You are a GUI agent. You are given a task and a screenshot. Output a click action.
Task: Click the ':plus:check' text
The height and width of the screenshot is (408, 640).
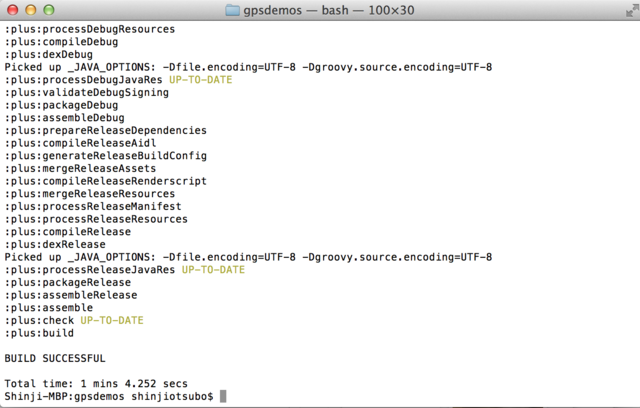coord(39,321)
